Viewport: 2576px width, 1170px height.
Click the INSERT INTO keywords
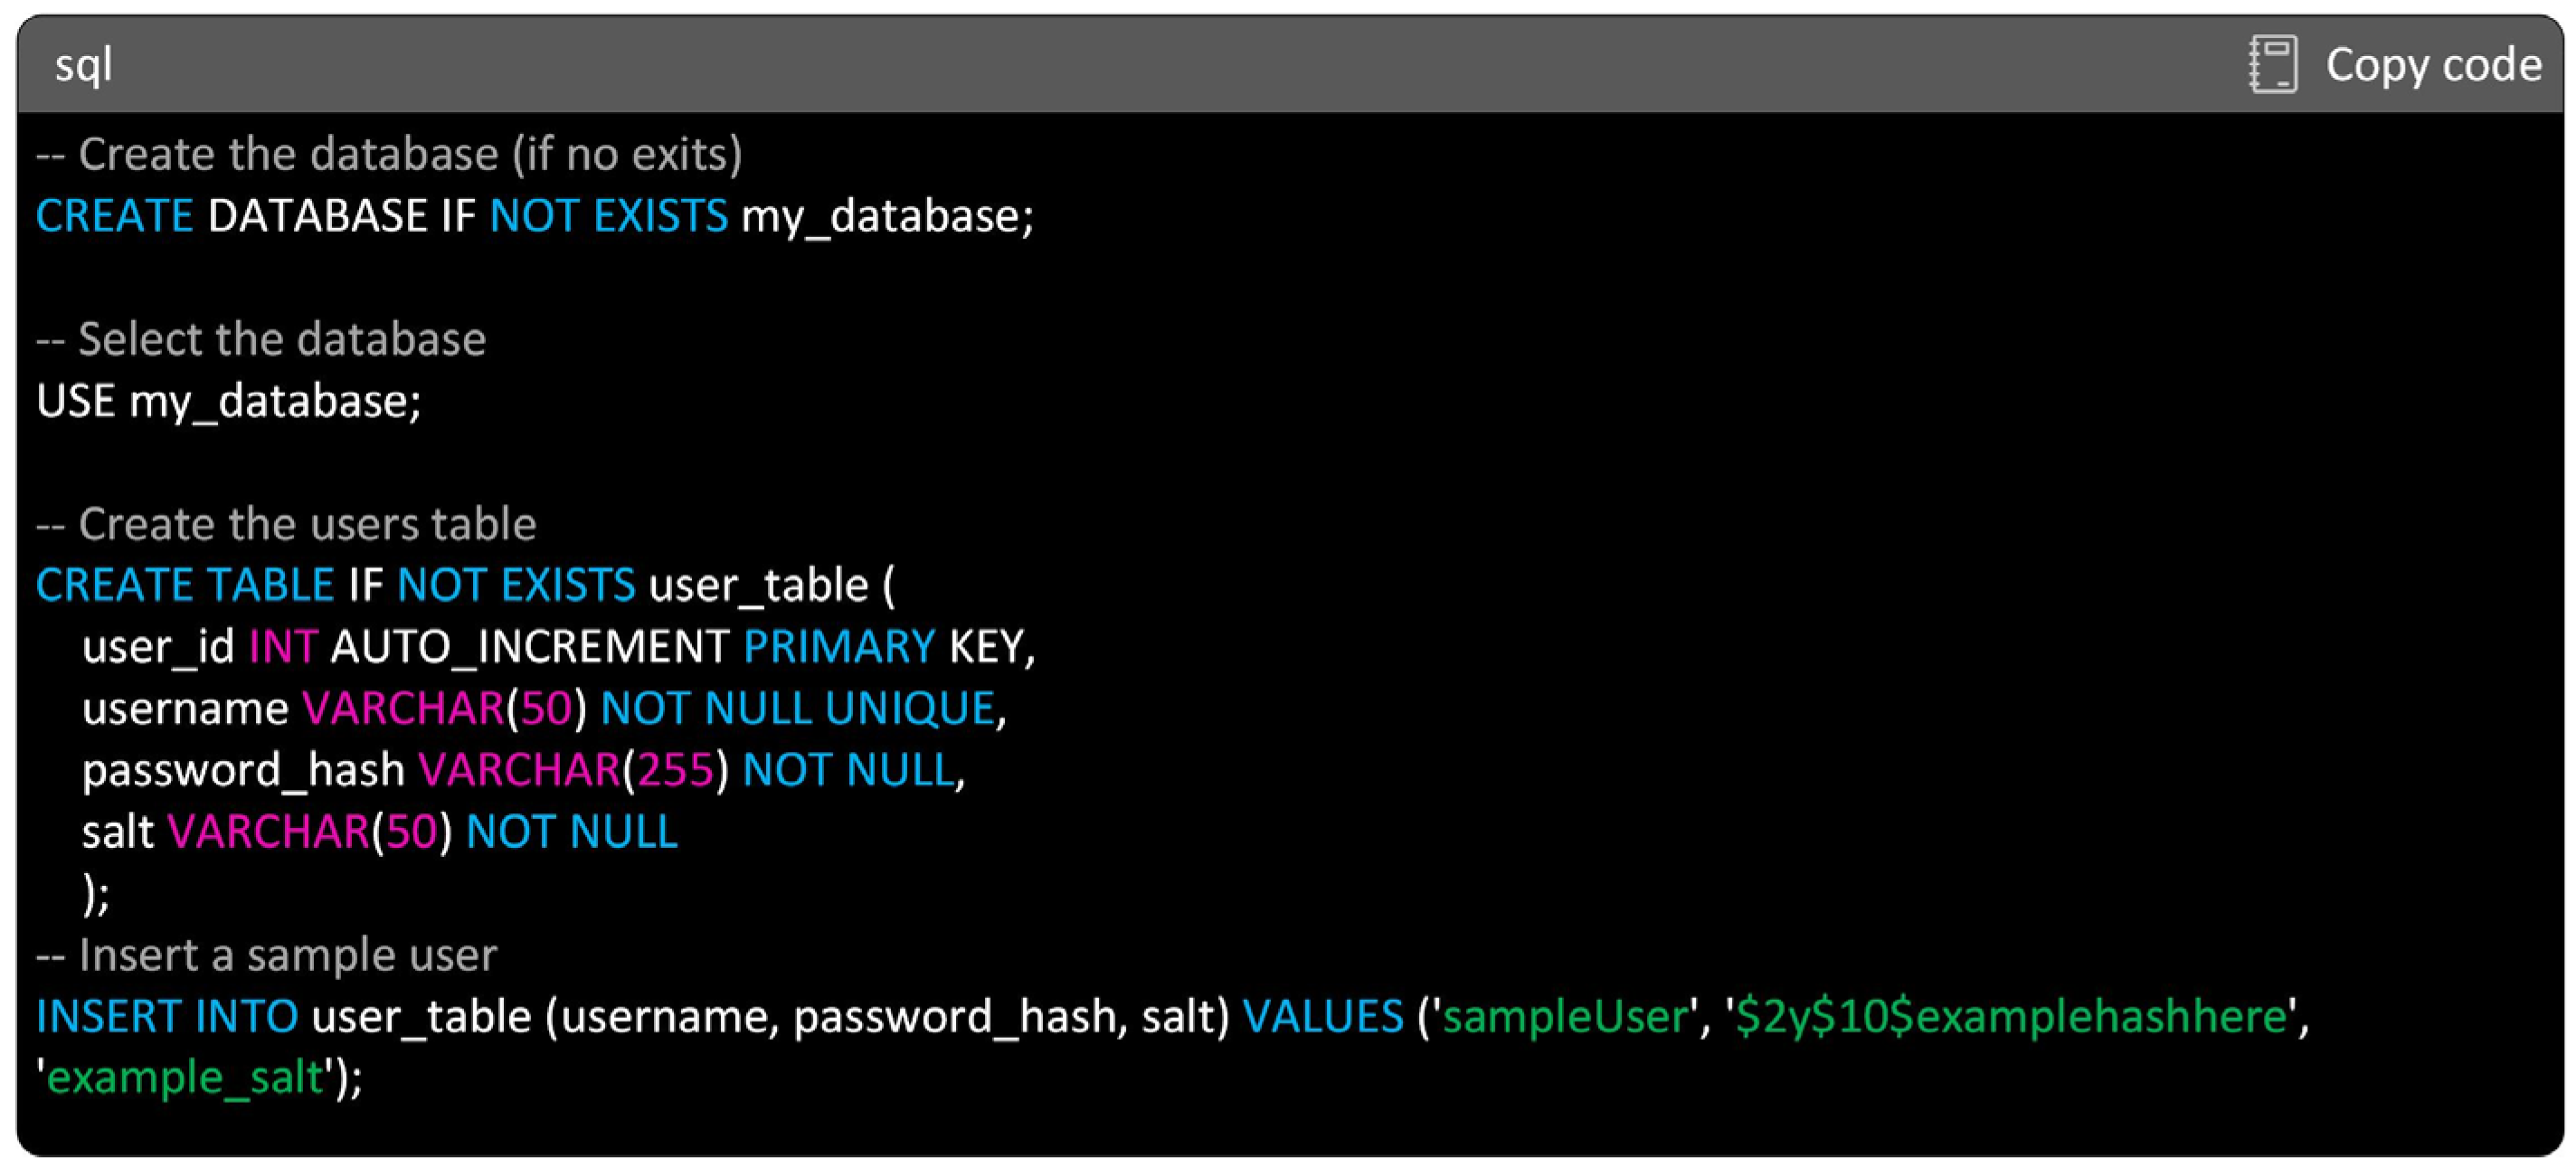click(167, 1018)
